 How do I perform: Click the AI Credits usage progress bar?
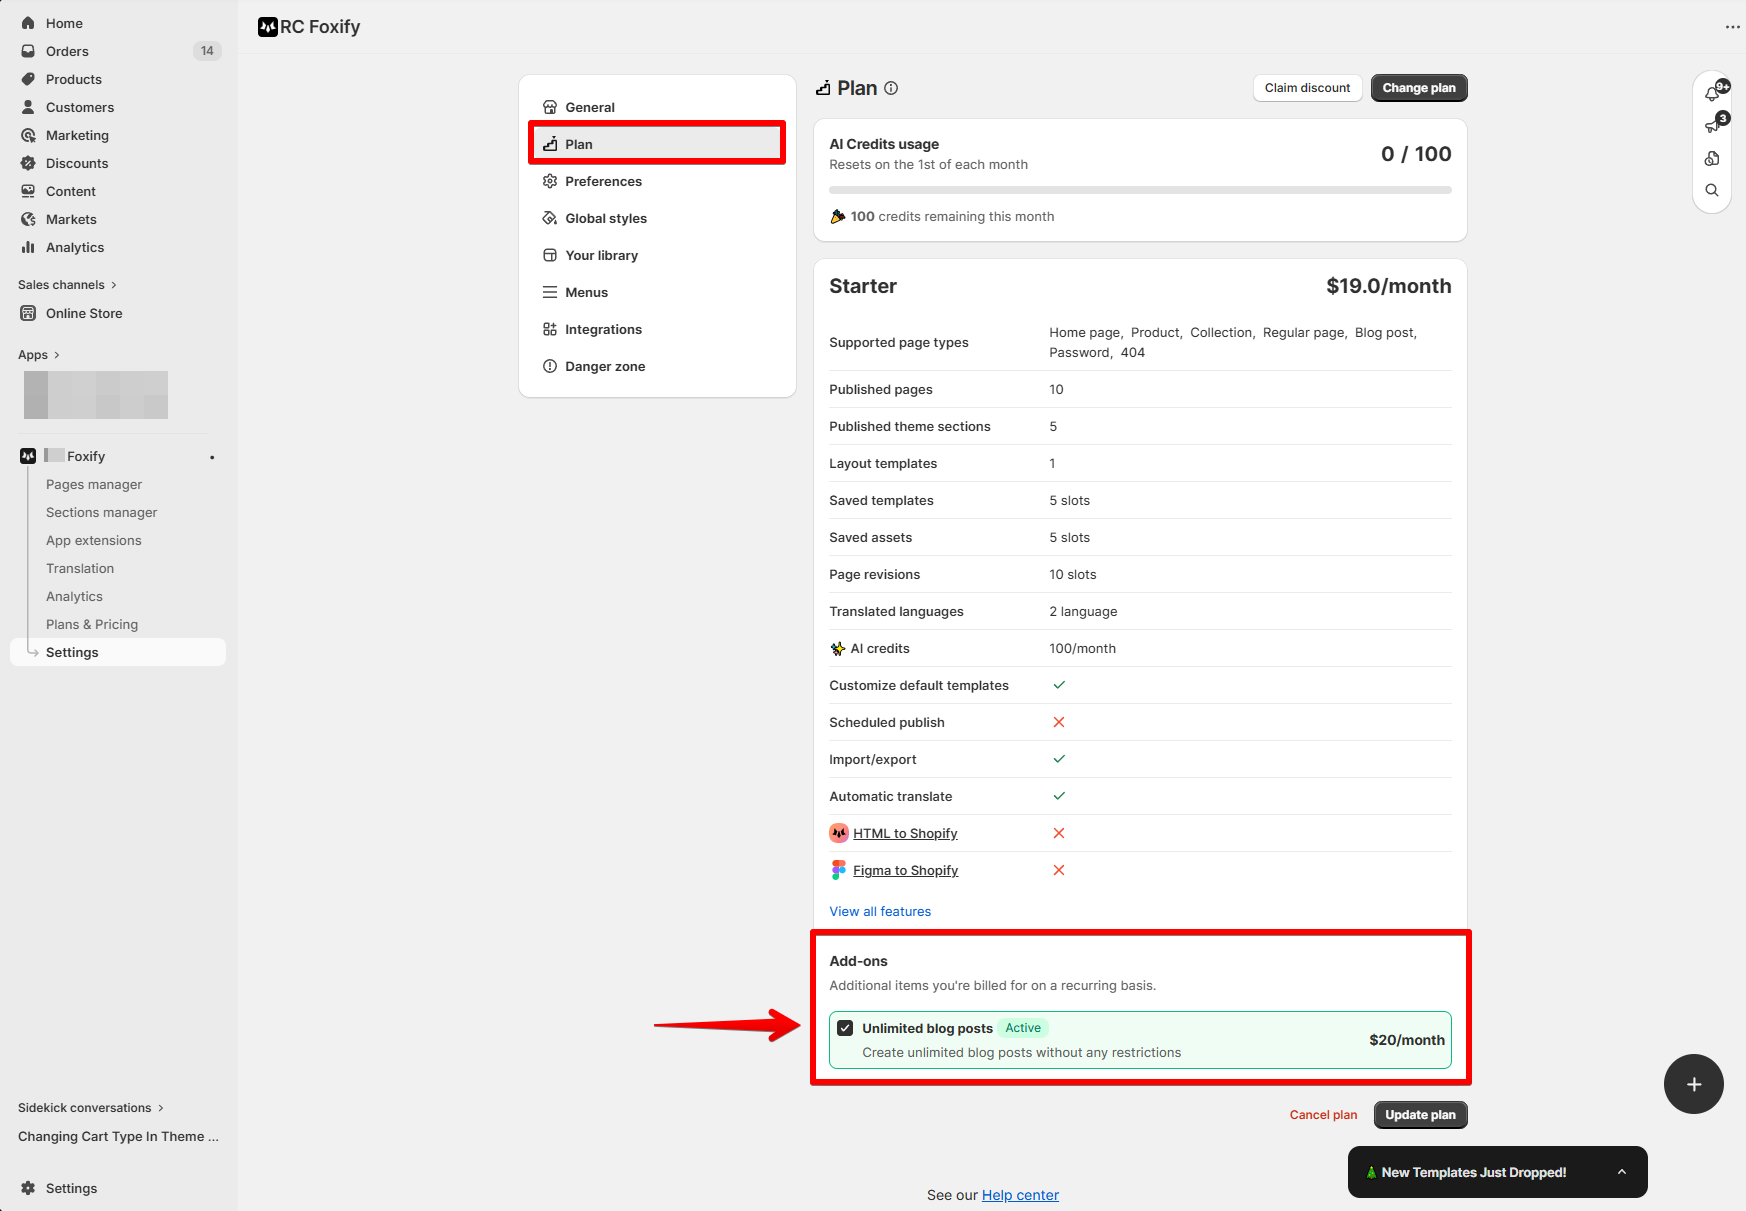(x=1140, y=190)
